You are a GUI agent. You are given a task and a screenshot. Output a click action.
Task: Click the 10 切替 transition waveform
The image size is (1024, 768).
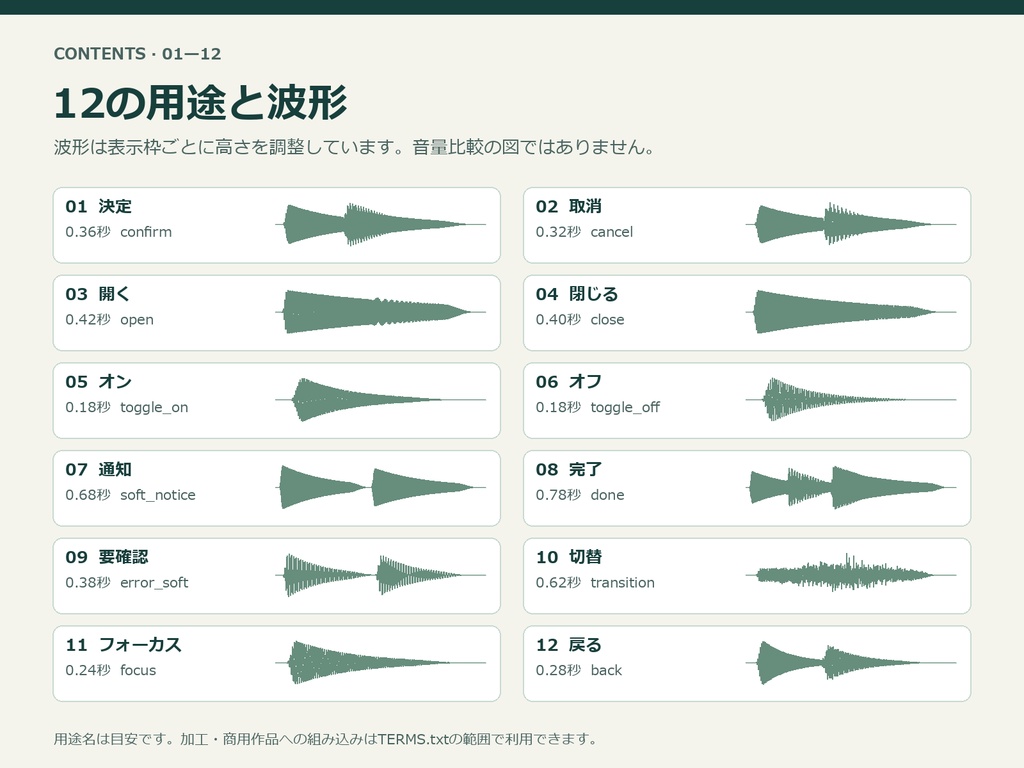point(851,575)
